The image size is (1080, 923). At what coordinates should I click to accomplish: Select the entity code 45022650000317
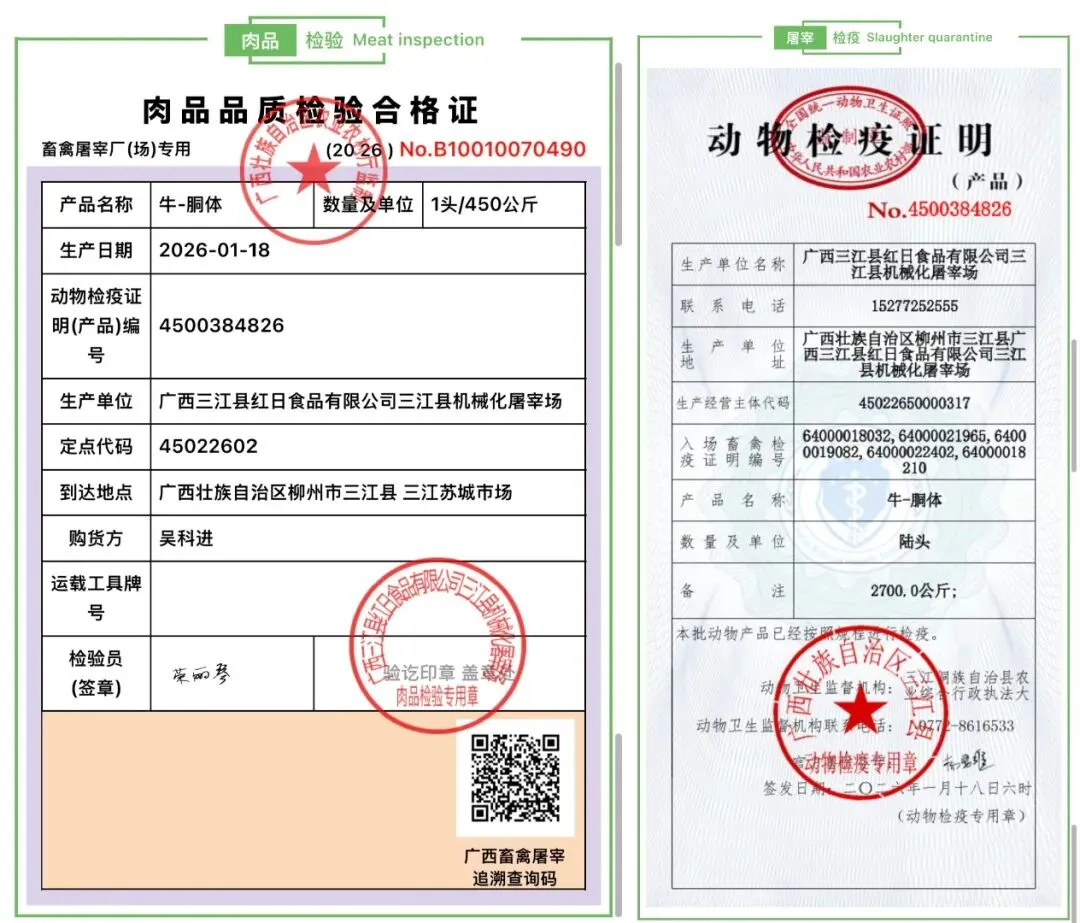(x=914, y=403)
